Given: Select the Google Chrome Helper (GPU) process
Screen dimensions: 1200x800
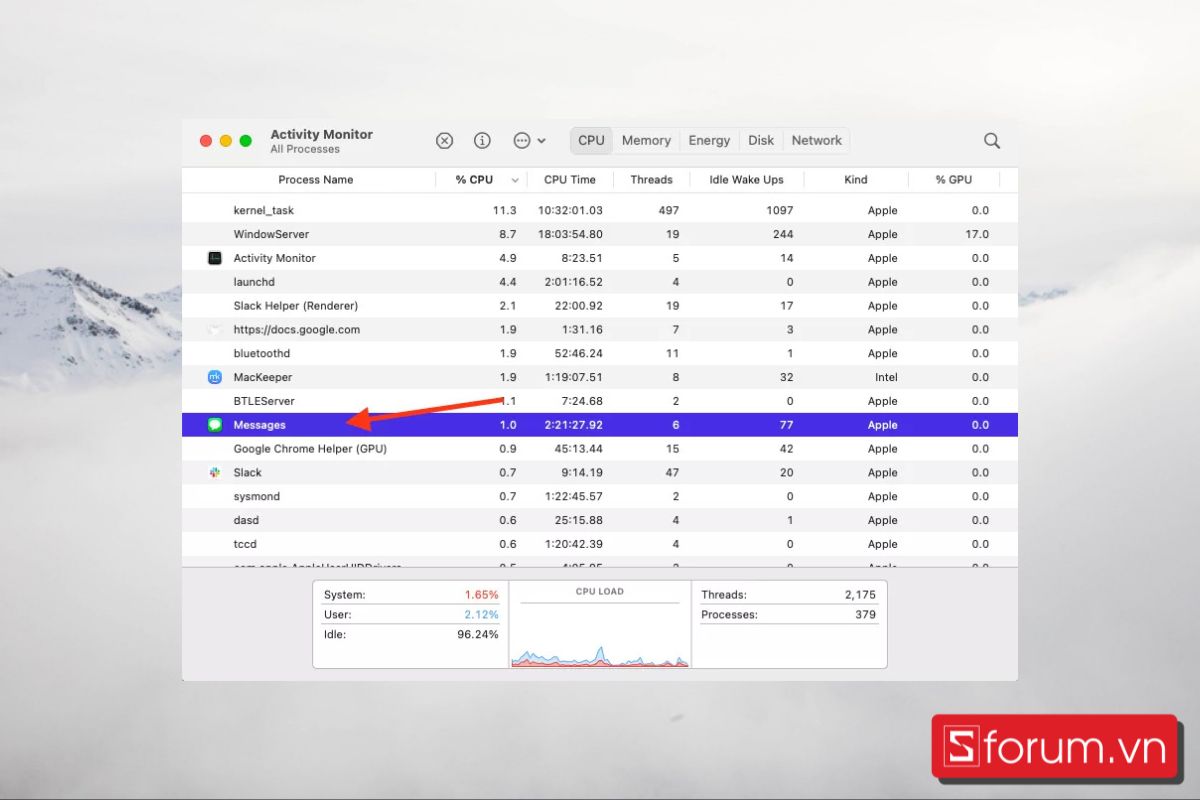Looking at the screenshot, I should click(310, 449).
